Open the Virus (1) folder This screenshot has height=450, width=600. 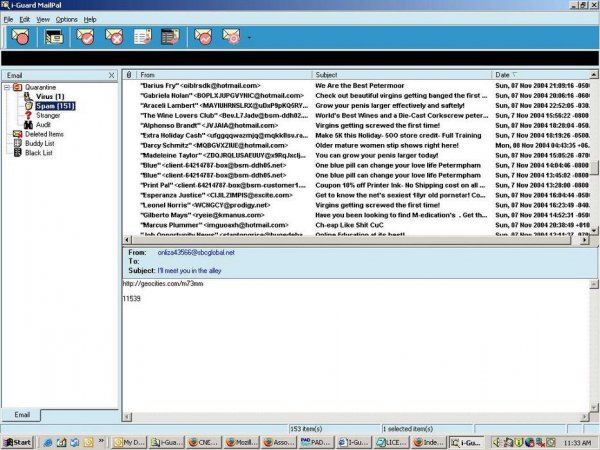50,96
